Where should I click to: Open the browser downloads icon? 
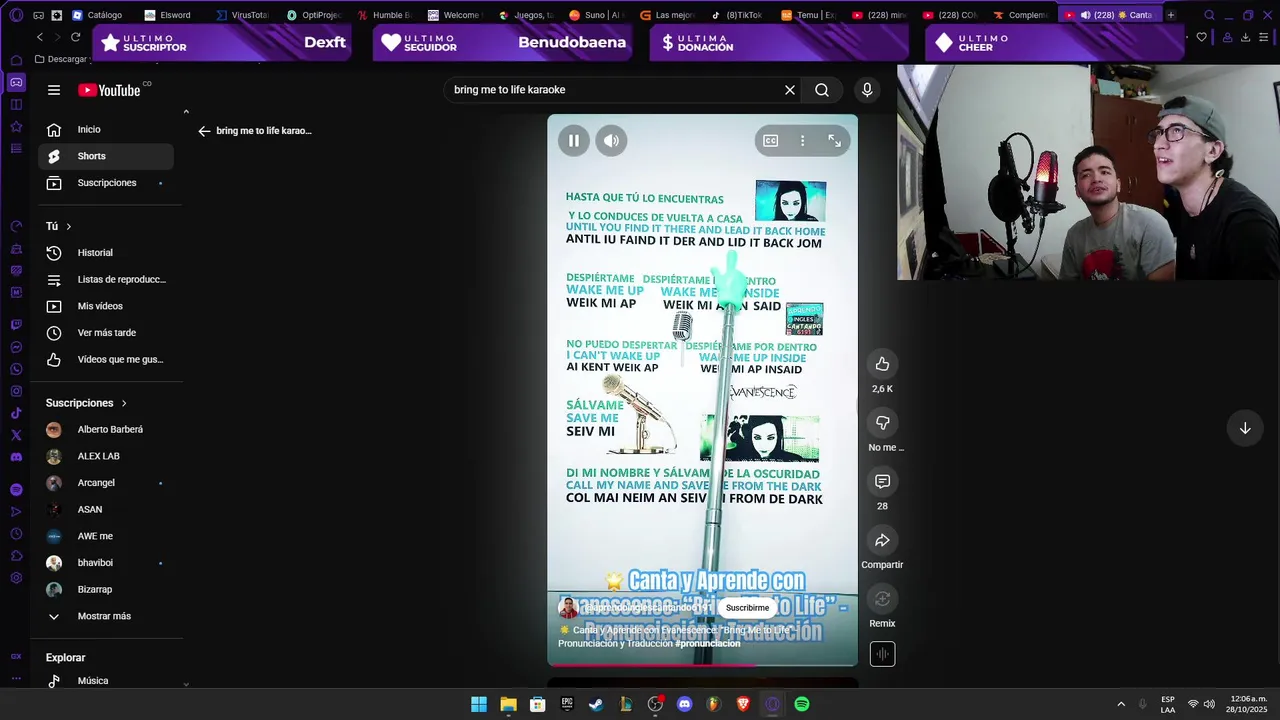(x=1245, y=37)
